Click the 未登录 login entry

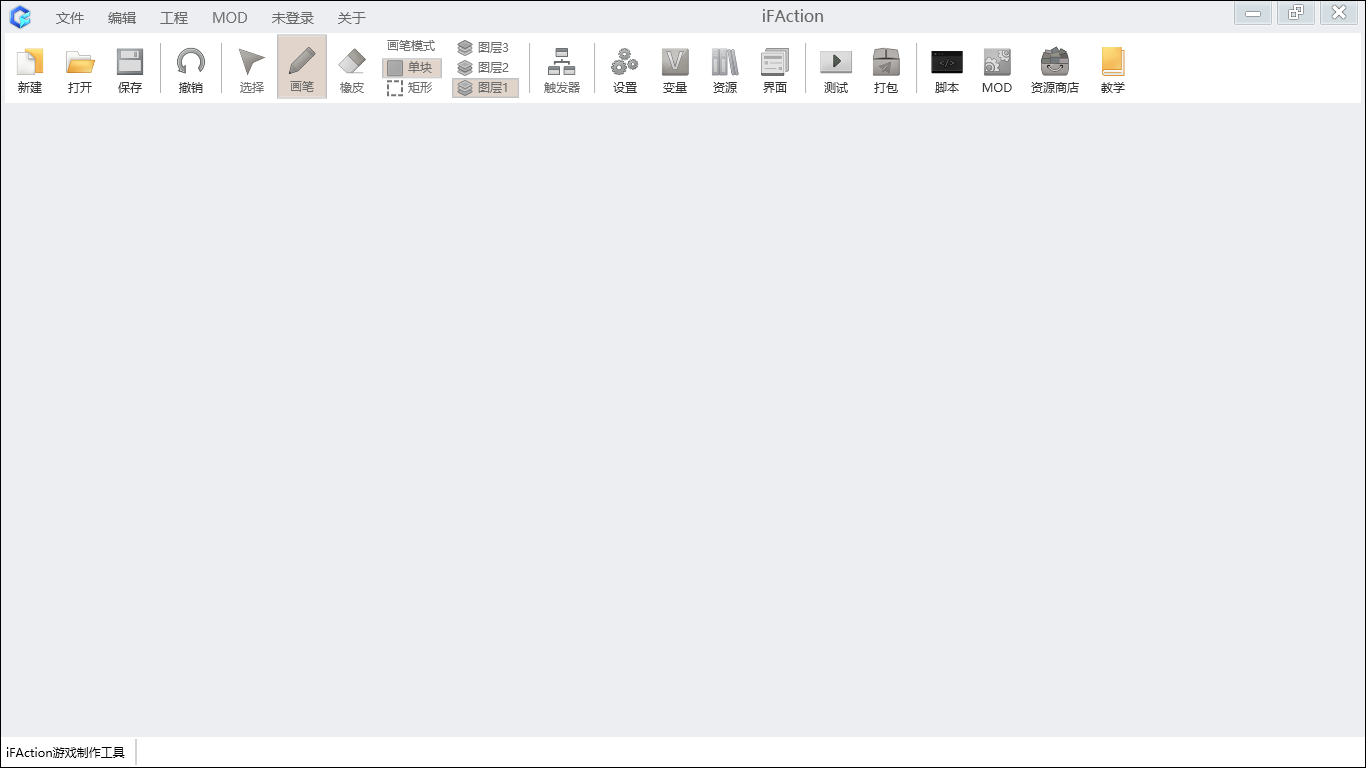point(292,18)
